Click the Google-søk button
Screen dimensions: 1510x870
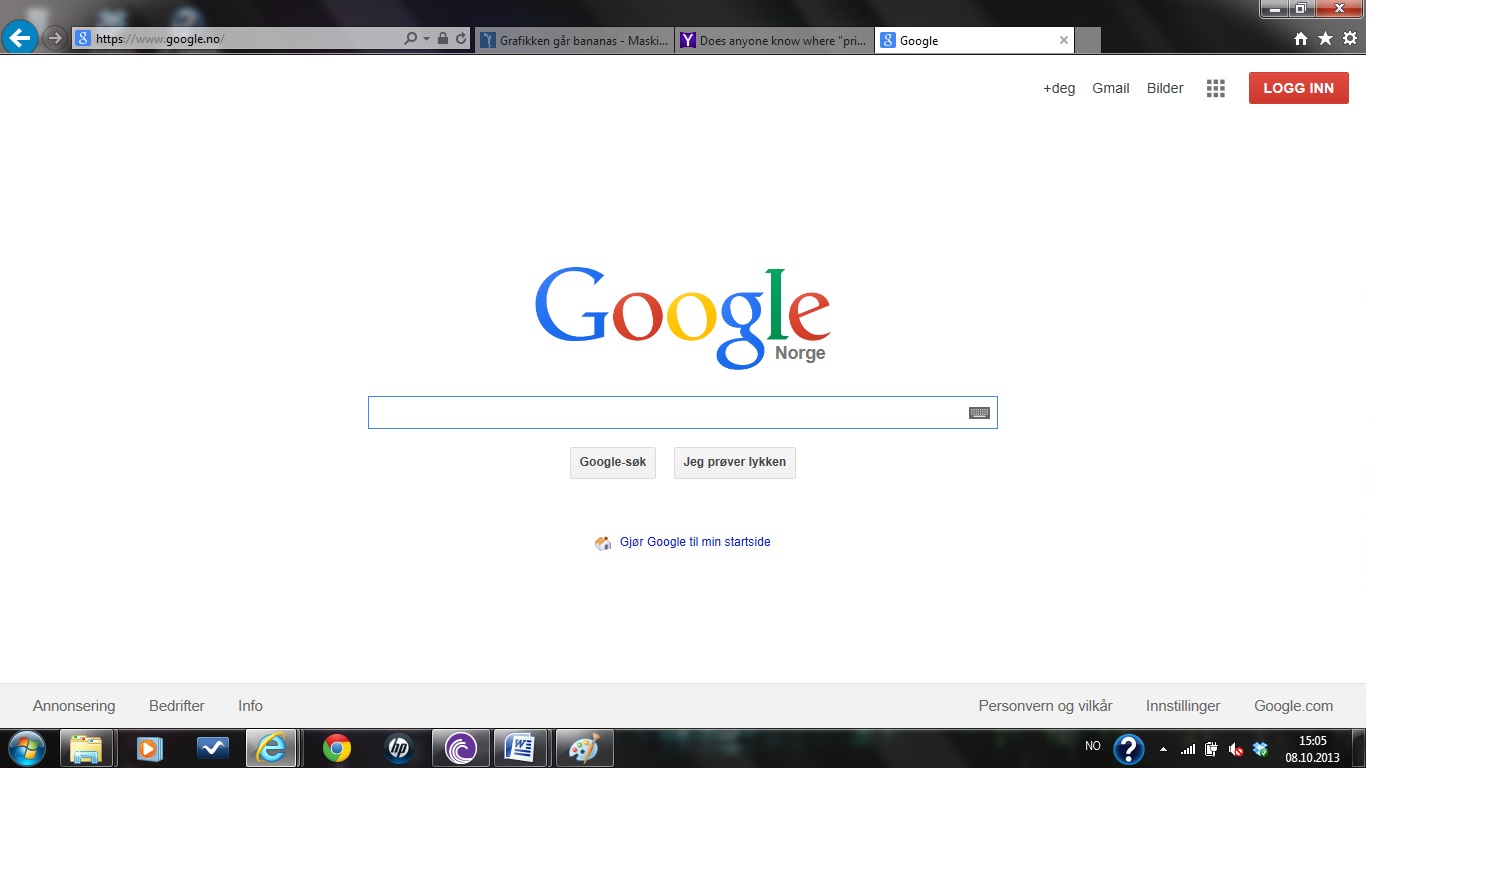613,462
